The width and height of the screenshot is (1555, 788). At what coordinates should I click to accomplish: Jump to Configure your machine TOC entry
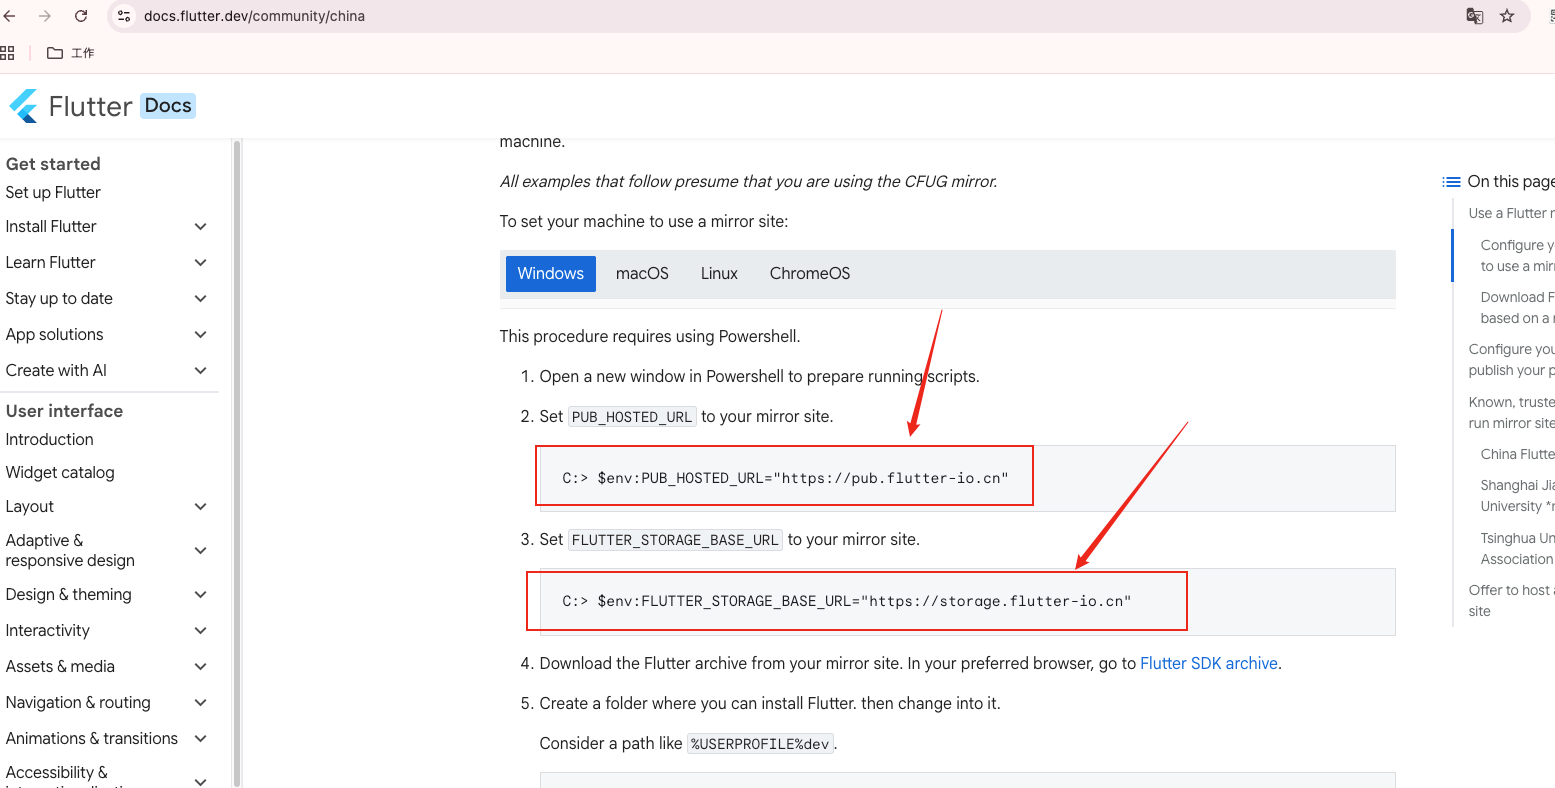(1517, 255)
